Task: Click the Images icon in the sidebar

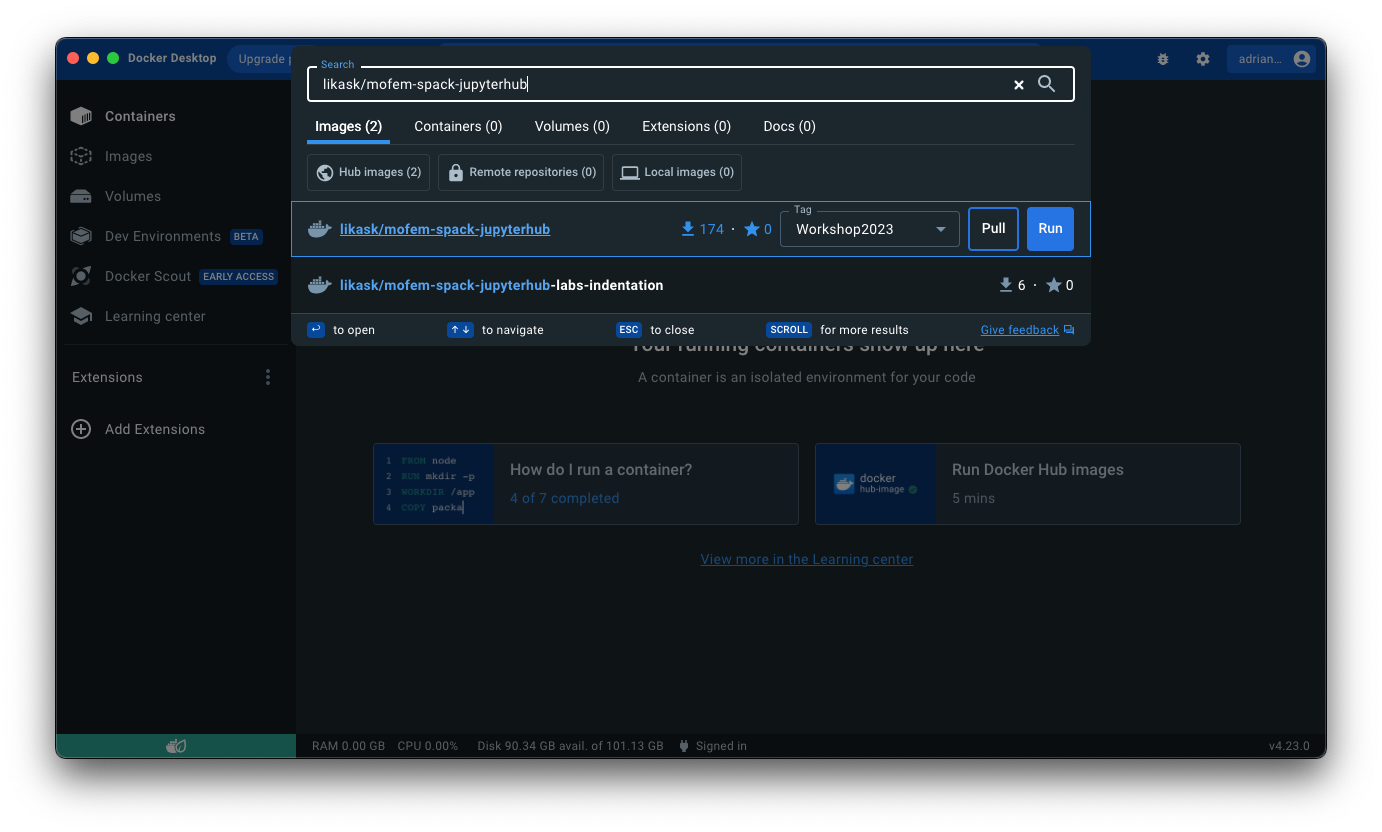Action: pyautogui.click(x=81, y=156)
